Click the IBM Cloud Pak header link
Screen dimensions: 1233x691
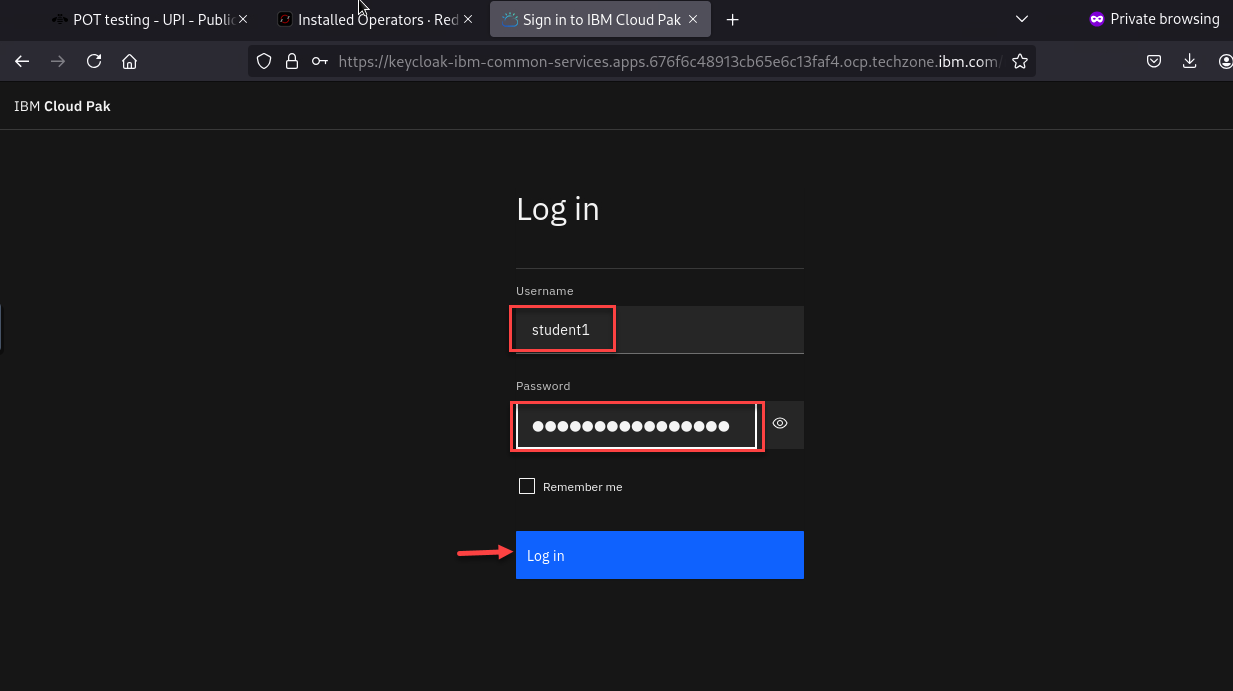(x=62, y=106)
